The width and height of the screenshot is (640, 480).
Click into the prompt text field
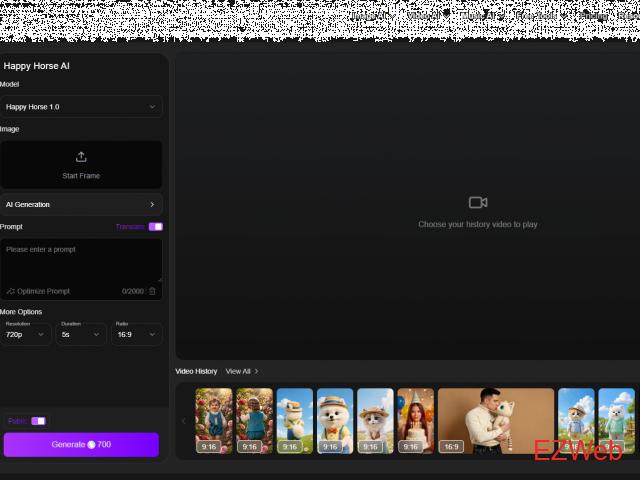[81, 260]
